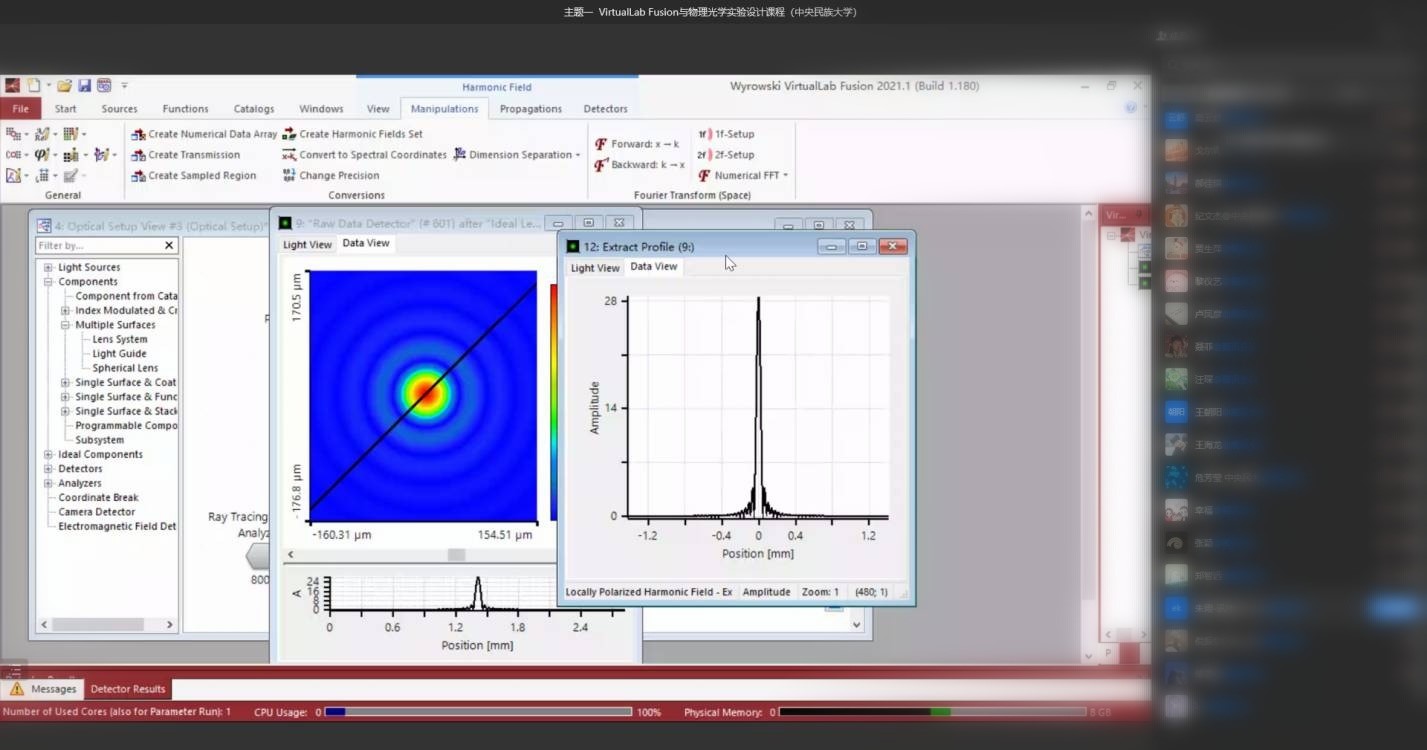This screenshot has width=1427, height=750.
Task: Expand the Light Sources tree node
Action: coord(48,268)
